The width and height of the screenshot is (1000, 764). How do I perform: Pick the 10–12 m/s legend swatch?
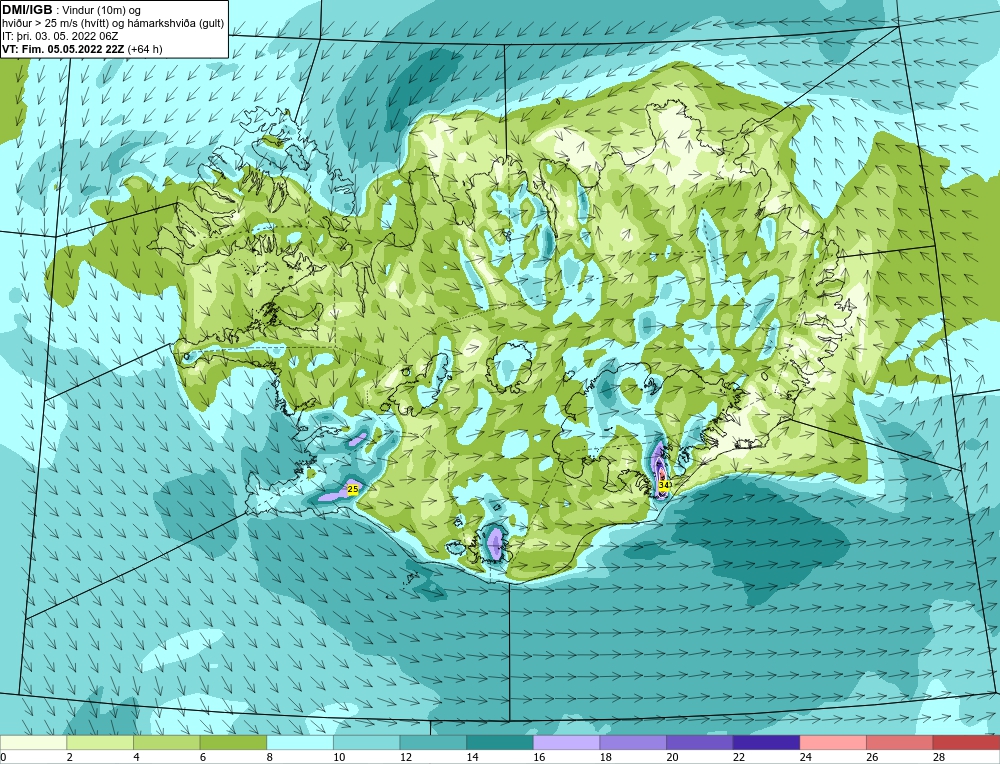click(x=366, y=742)
